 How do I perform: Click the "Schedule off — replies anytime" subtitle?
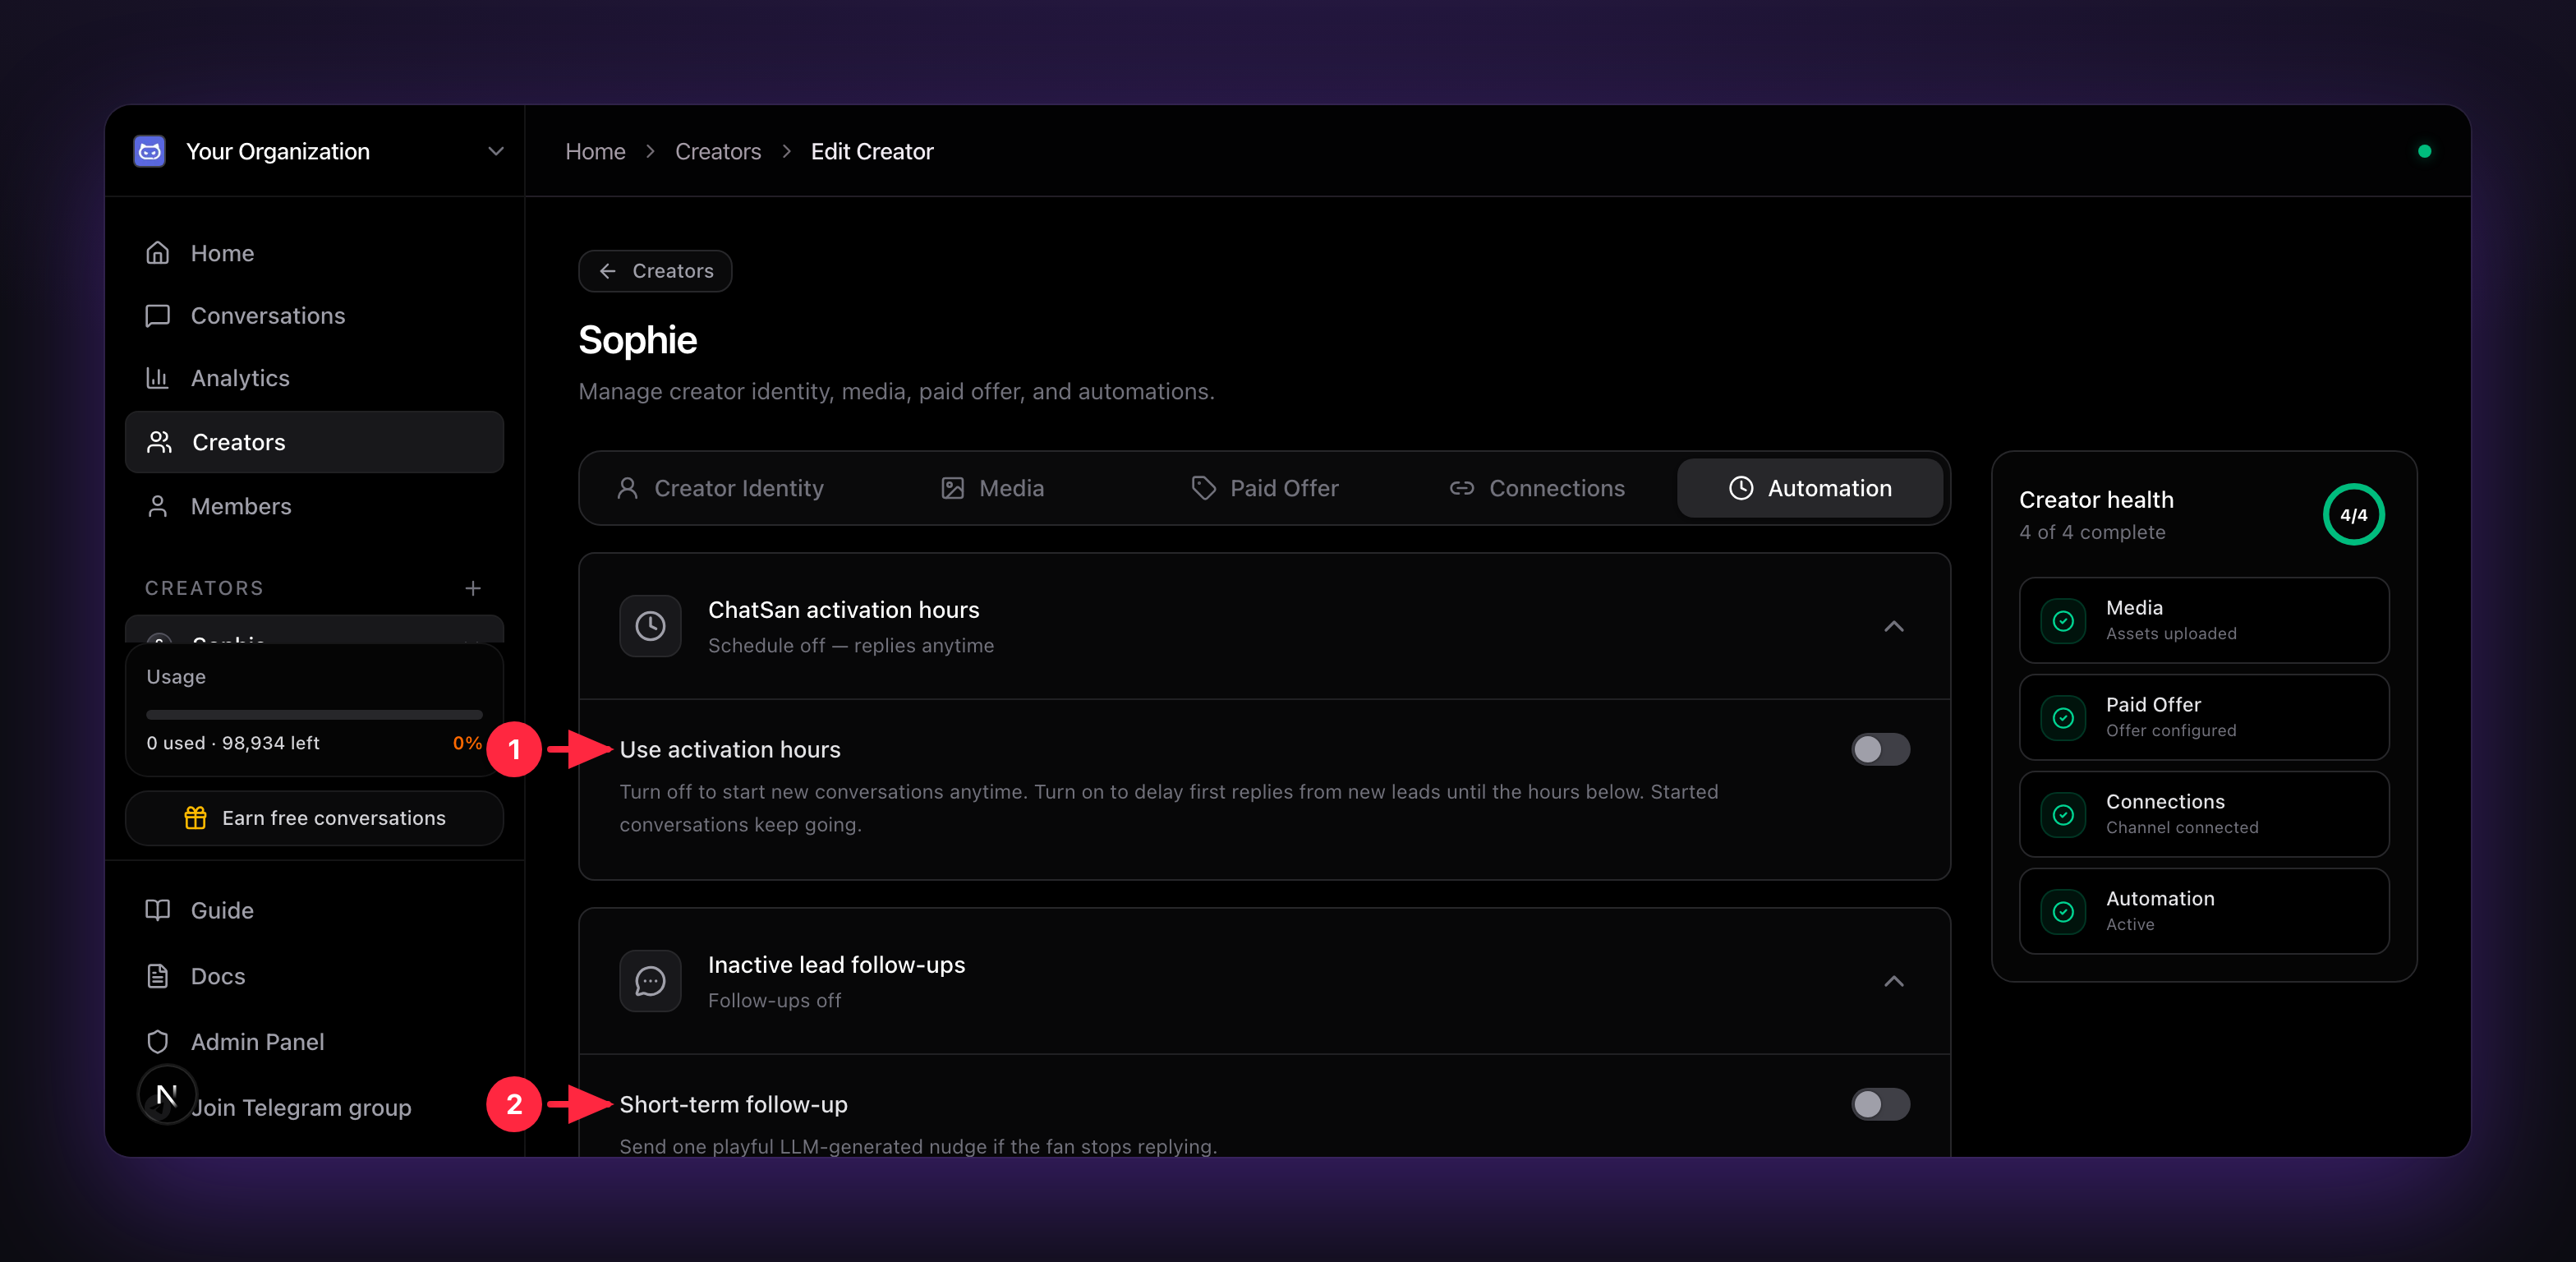851,646
